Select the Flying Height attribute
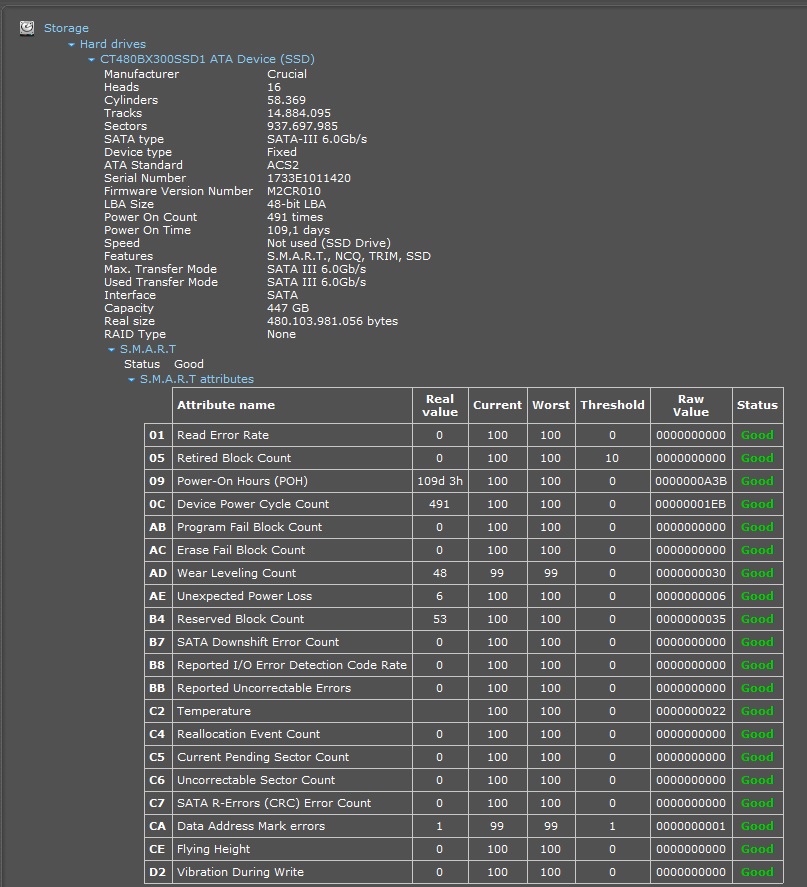The image size is (807, 887). [x=213, y=849]
